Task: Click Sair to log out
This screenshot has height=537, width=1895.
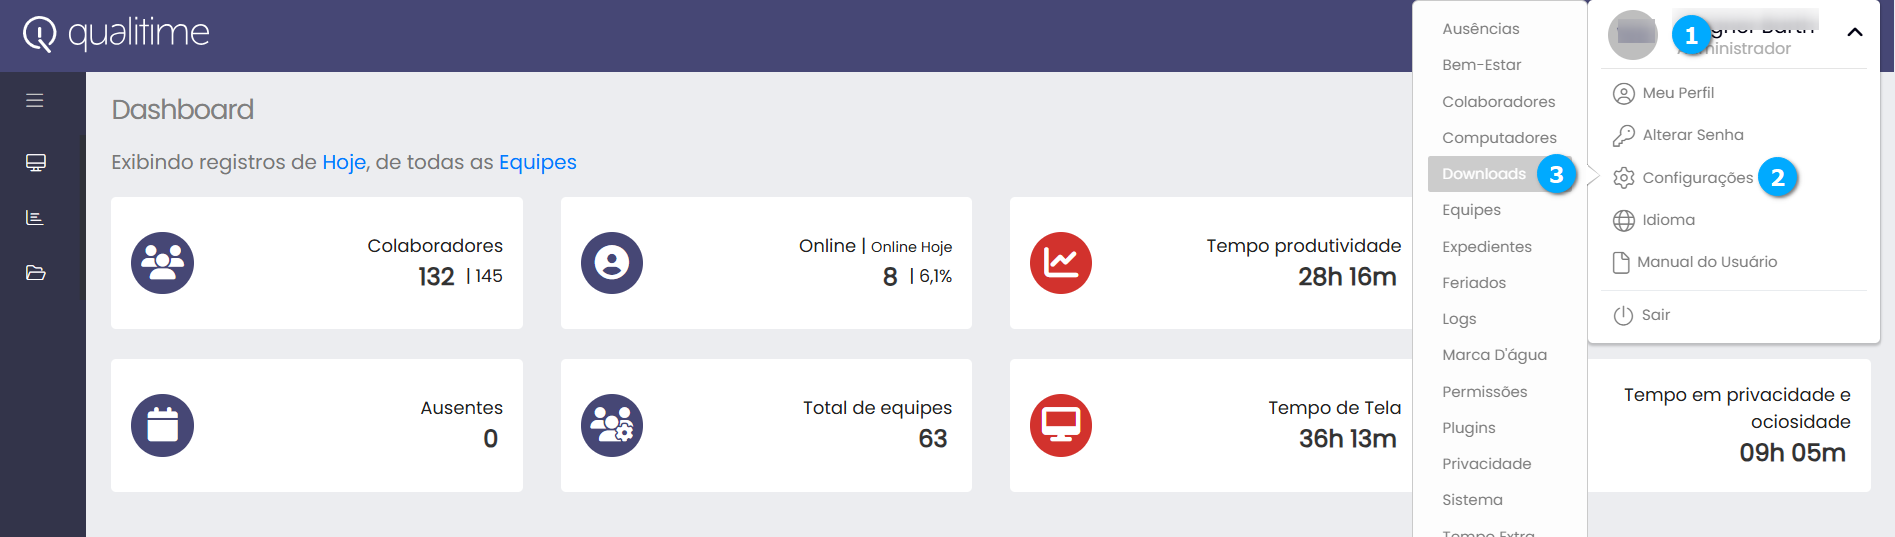Action: coord(1655,315)
